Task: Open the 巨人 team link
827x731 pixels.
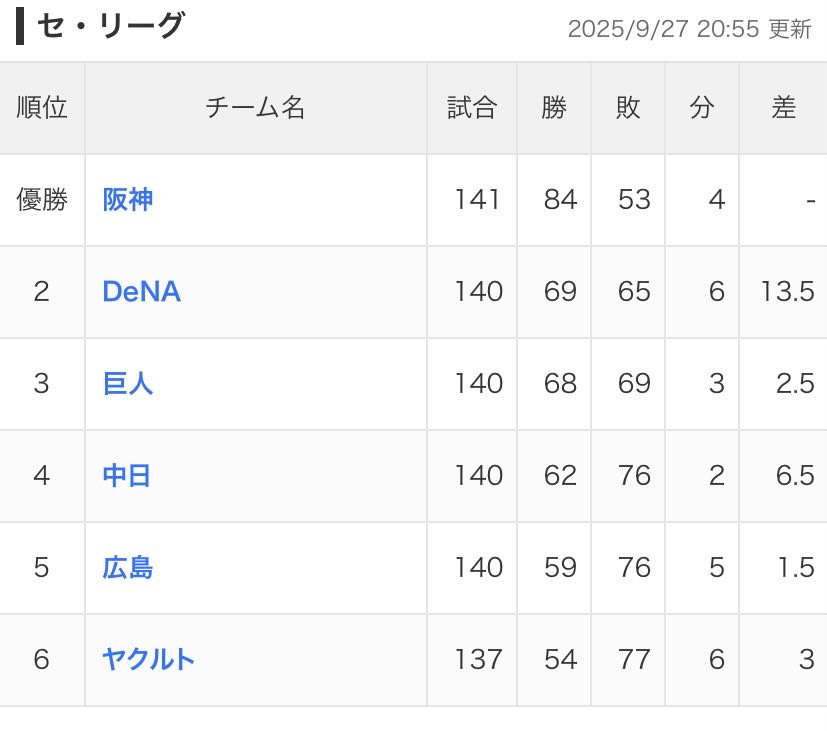Action: (x=128, y=384)
